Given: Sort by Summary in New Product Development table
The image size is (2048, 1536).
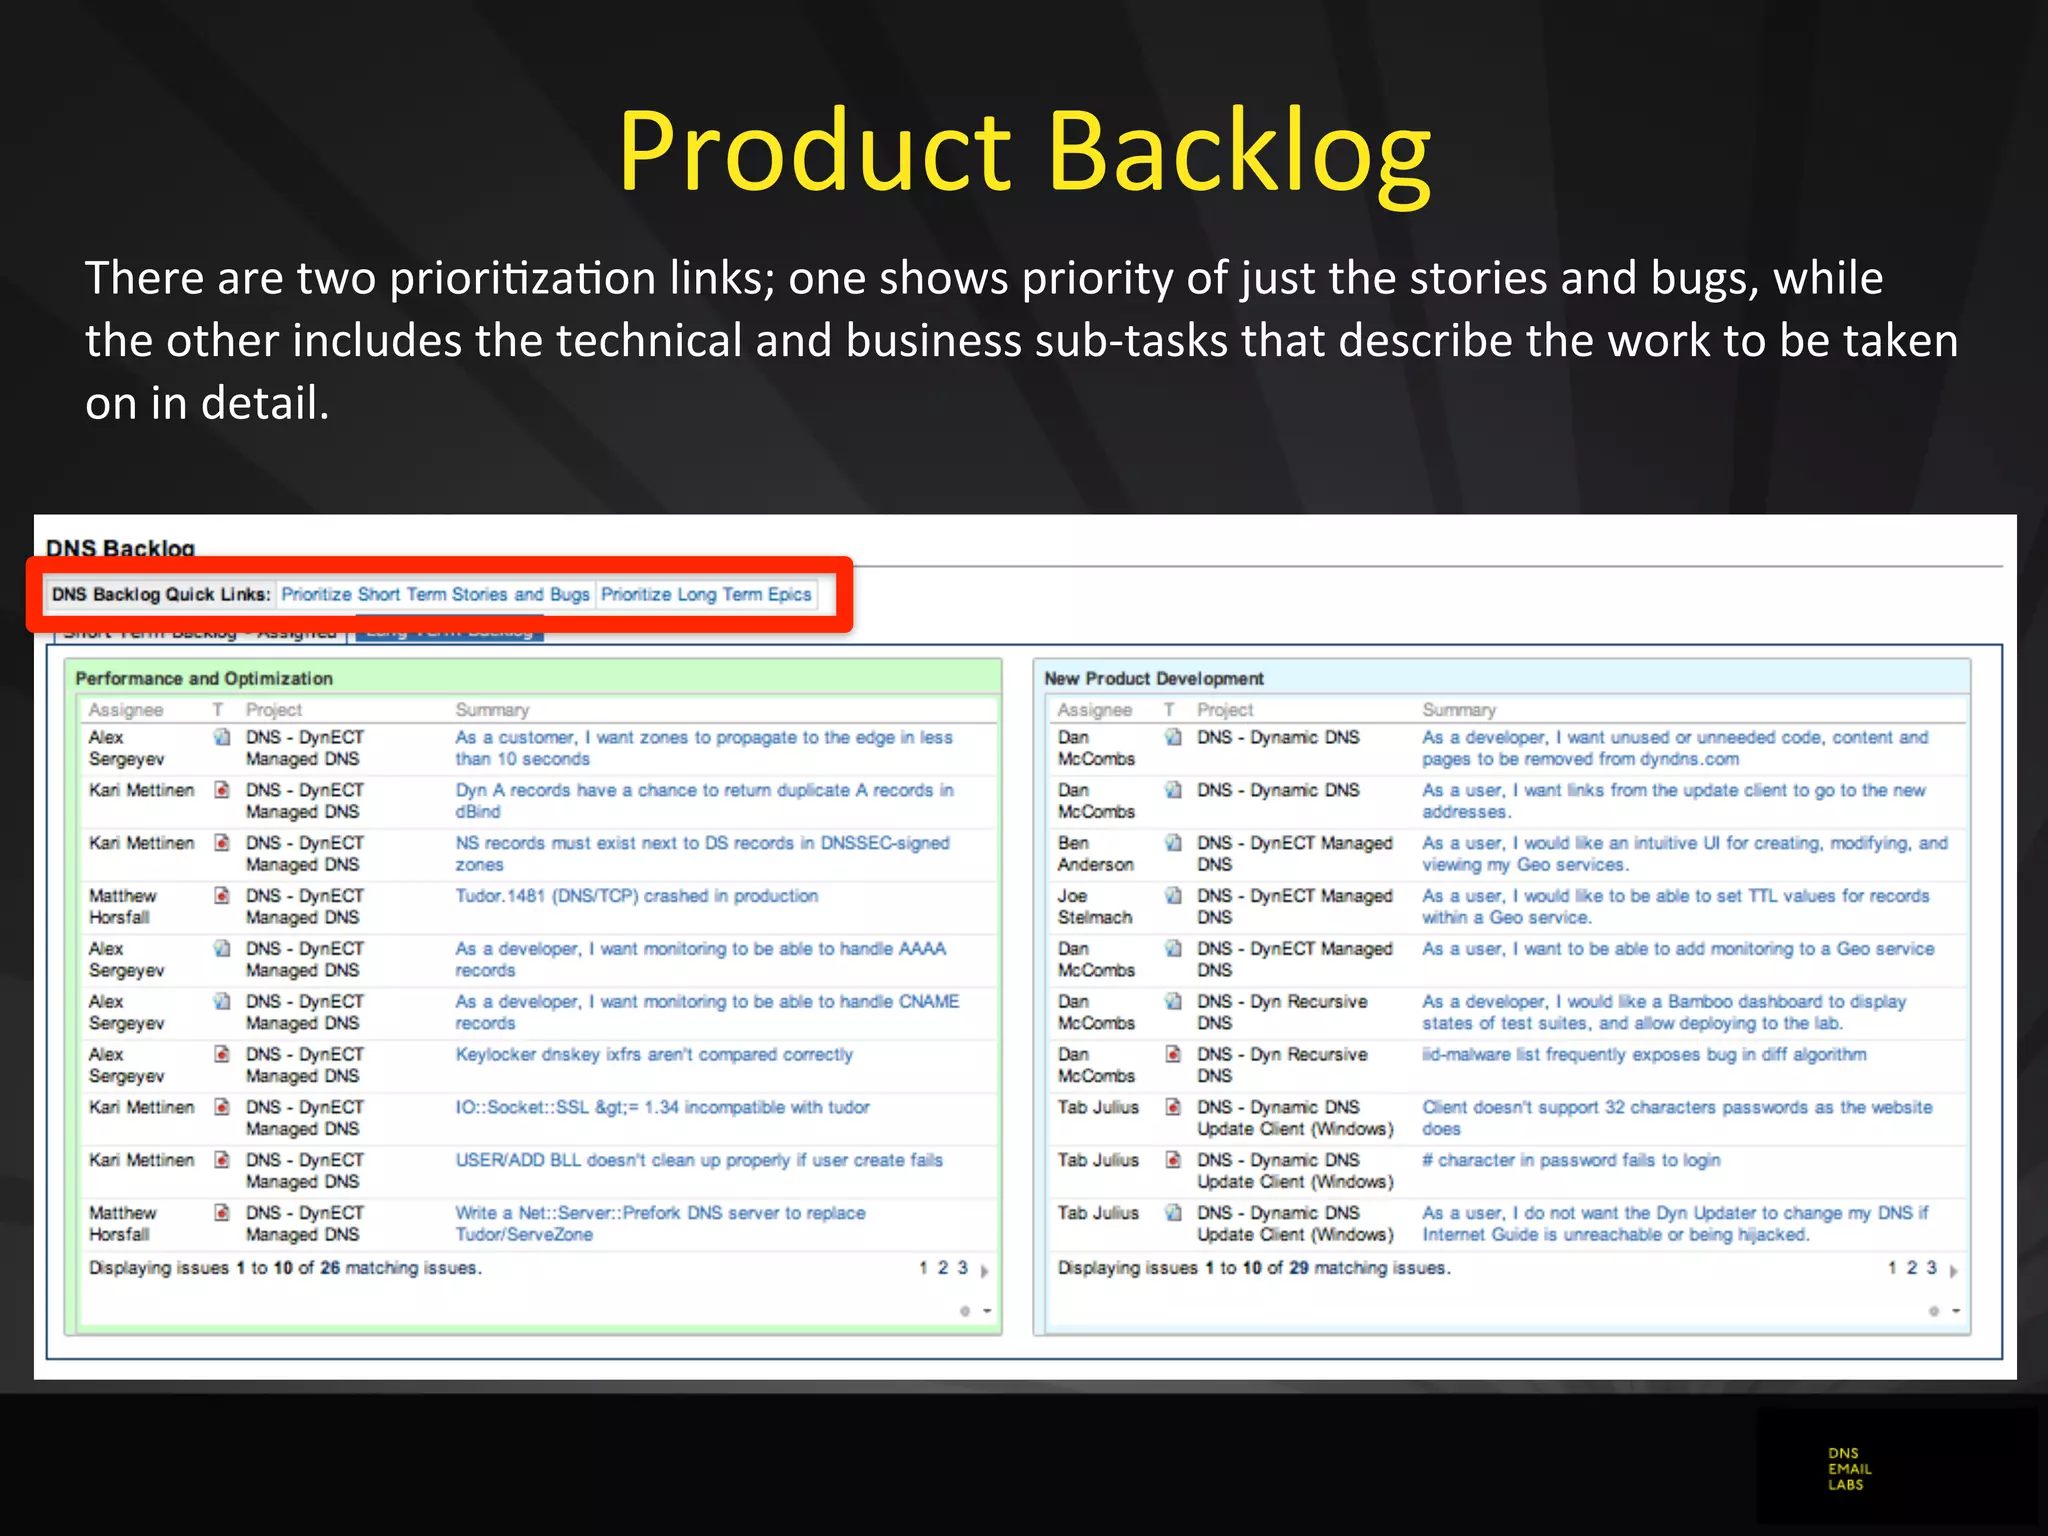Looking at the screenshot, I should (1459, 710).
